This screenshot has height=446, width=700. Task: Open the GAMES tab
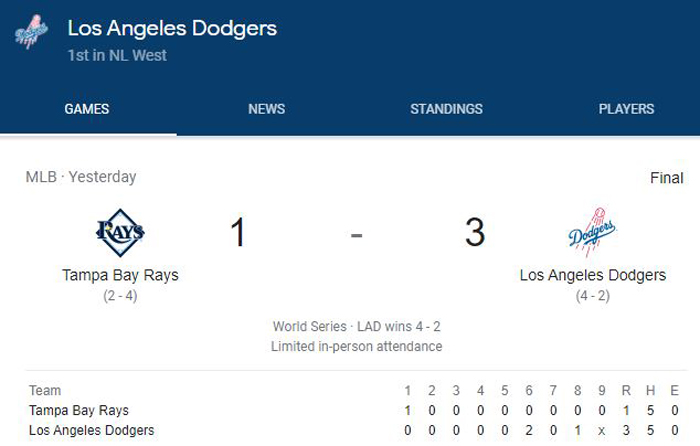[87, 109]
